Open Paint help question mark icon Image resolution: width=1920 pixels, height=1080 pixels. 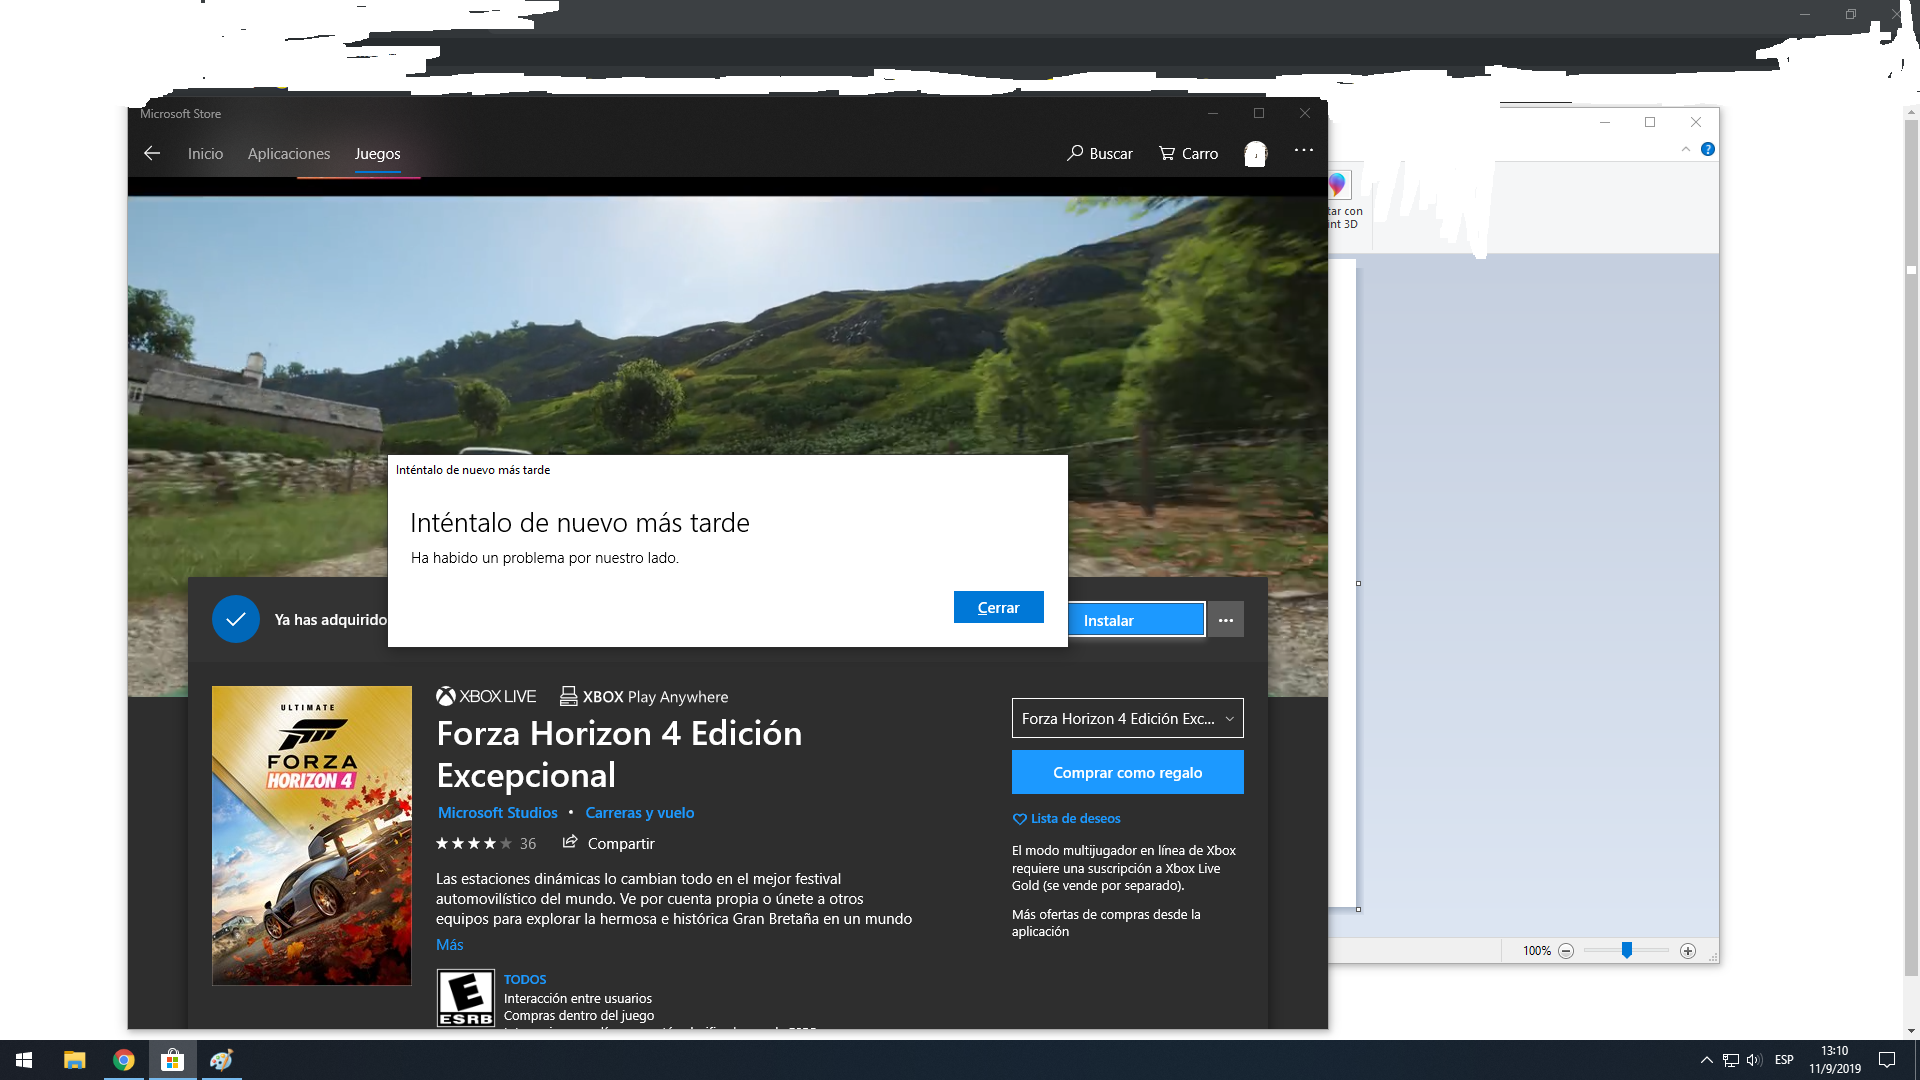click(x=1708, y=149)
